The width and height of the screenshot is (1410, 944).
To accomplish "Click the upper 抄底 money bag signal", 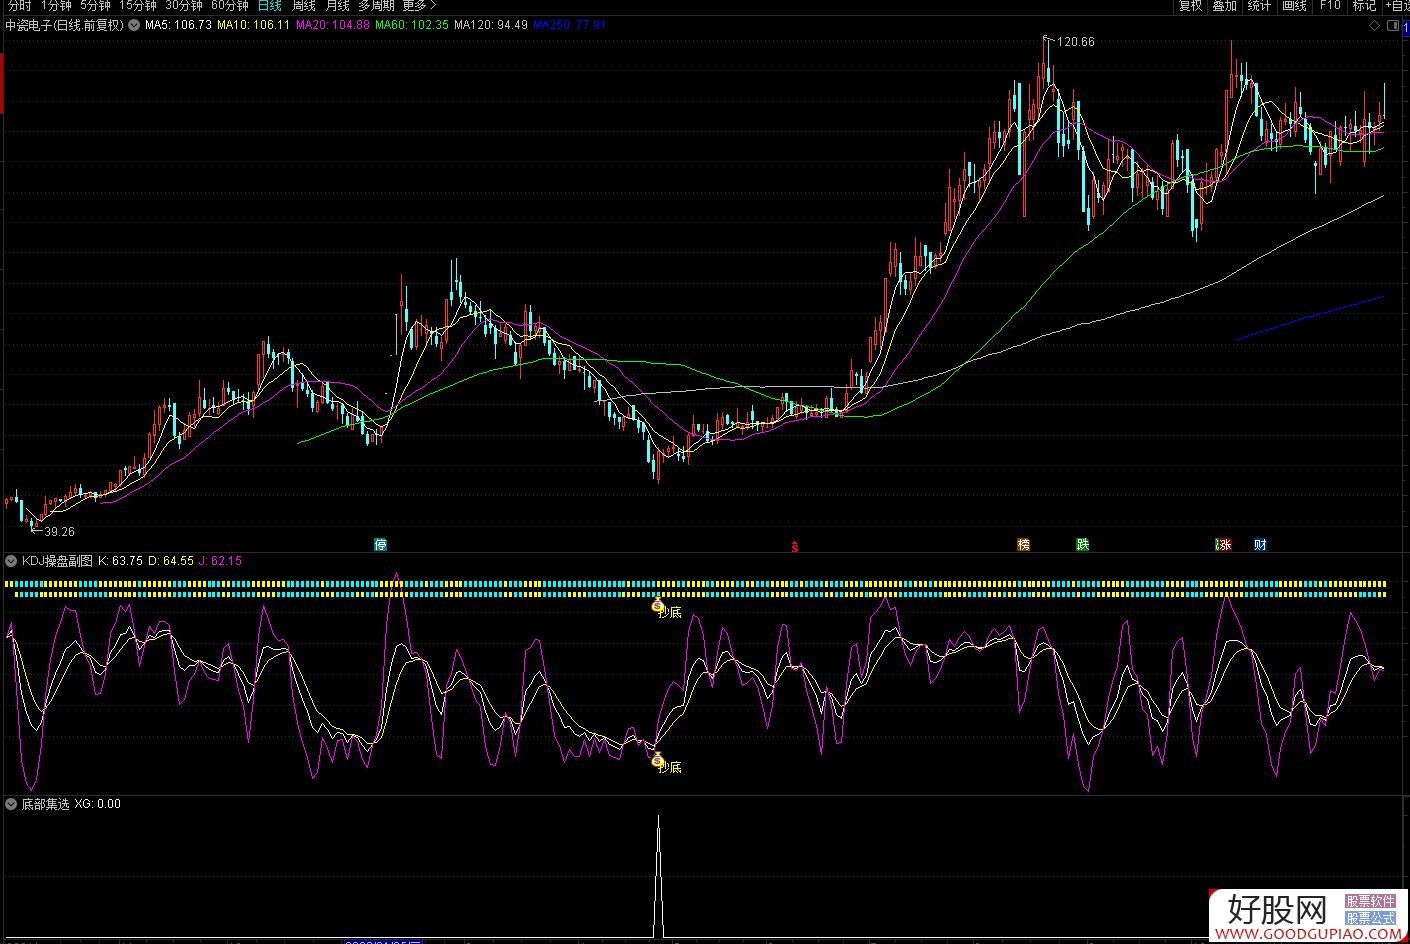I will 657,606.
